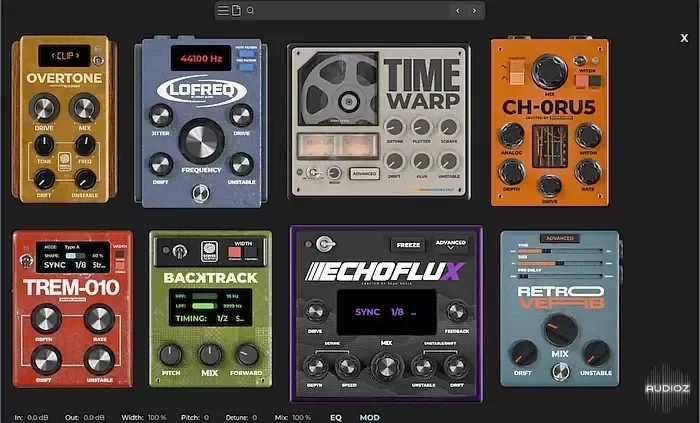The width and height of the screenshot is (700, 423).
Task: Click the LoFreq JITTER knob
Action: pos(161,116)
